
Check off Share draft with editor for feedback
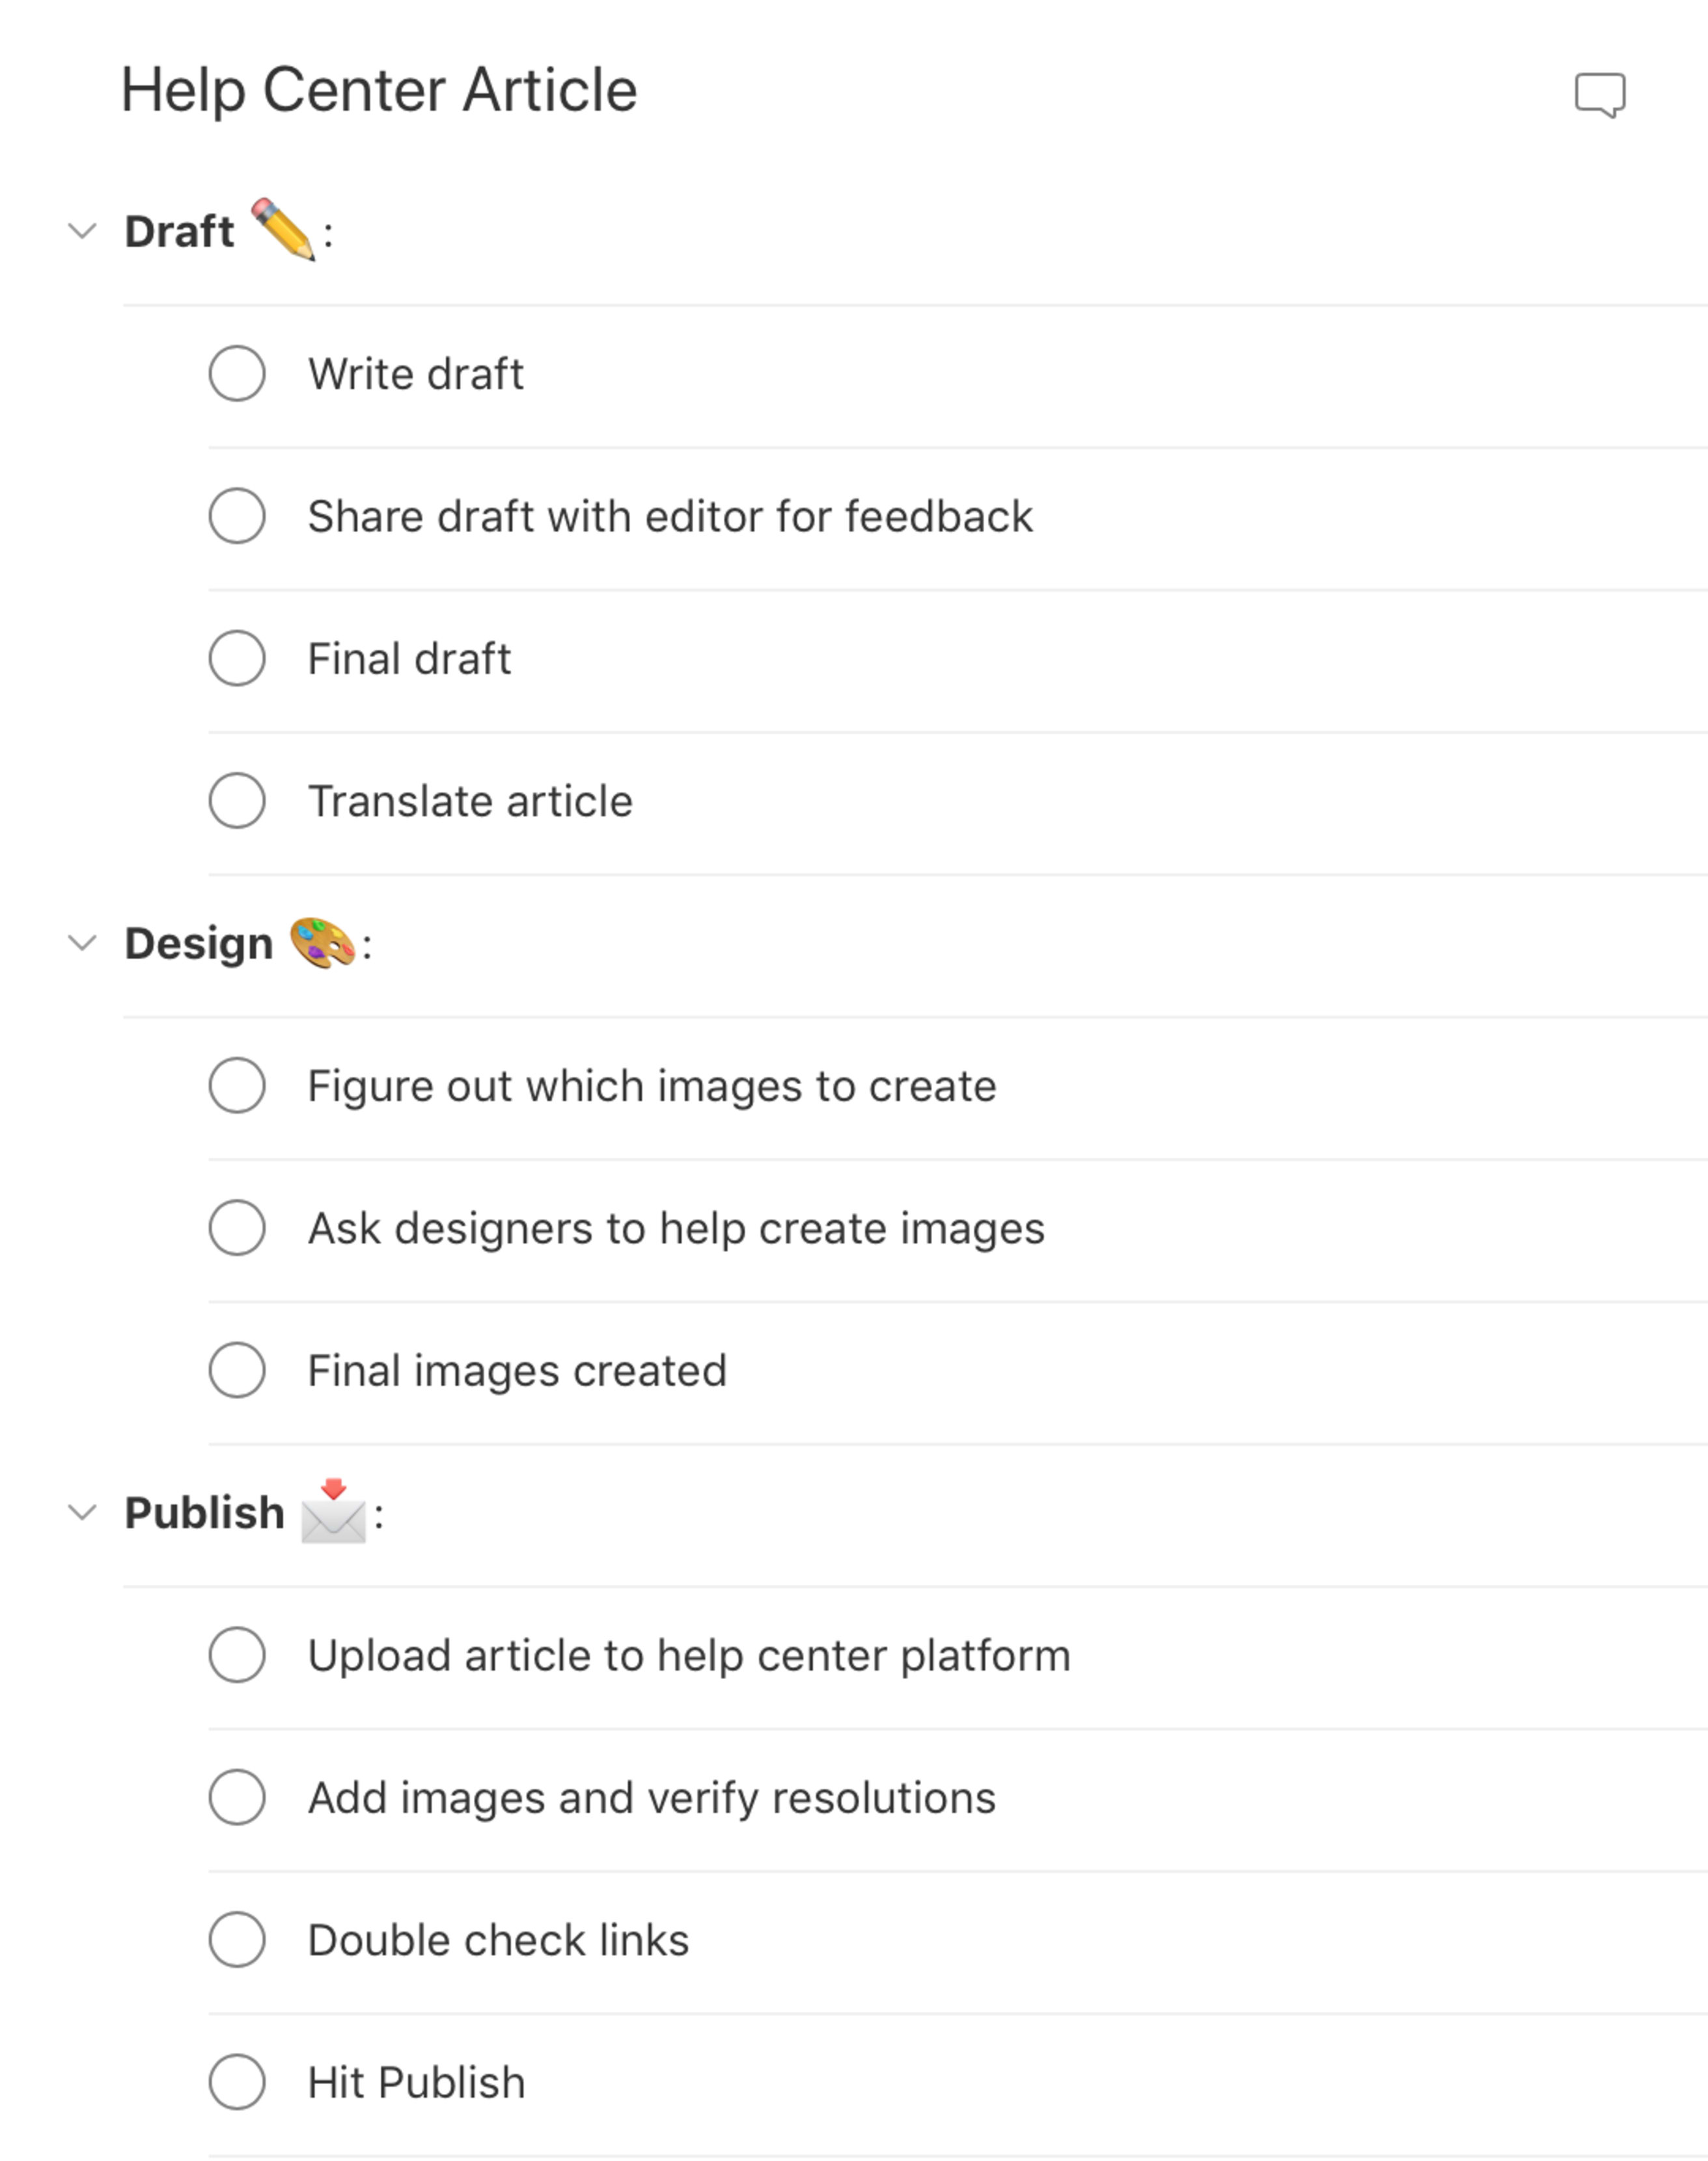click(237, 516)
